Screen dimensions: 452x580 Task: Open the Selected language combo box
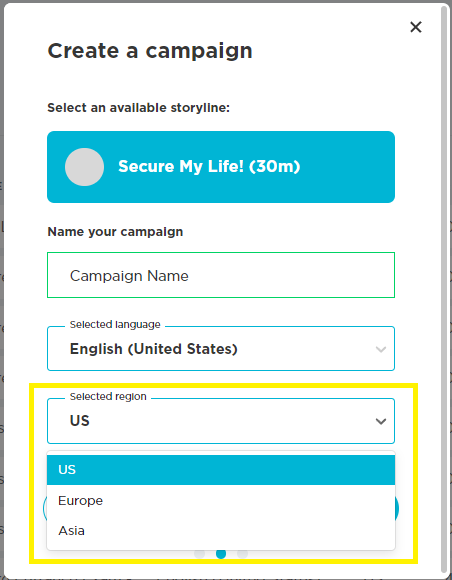[221, 348]
